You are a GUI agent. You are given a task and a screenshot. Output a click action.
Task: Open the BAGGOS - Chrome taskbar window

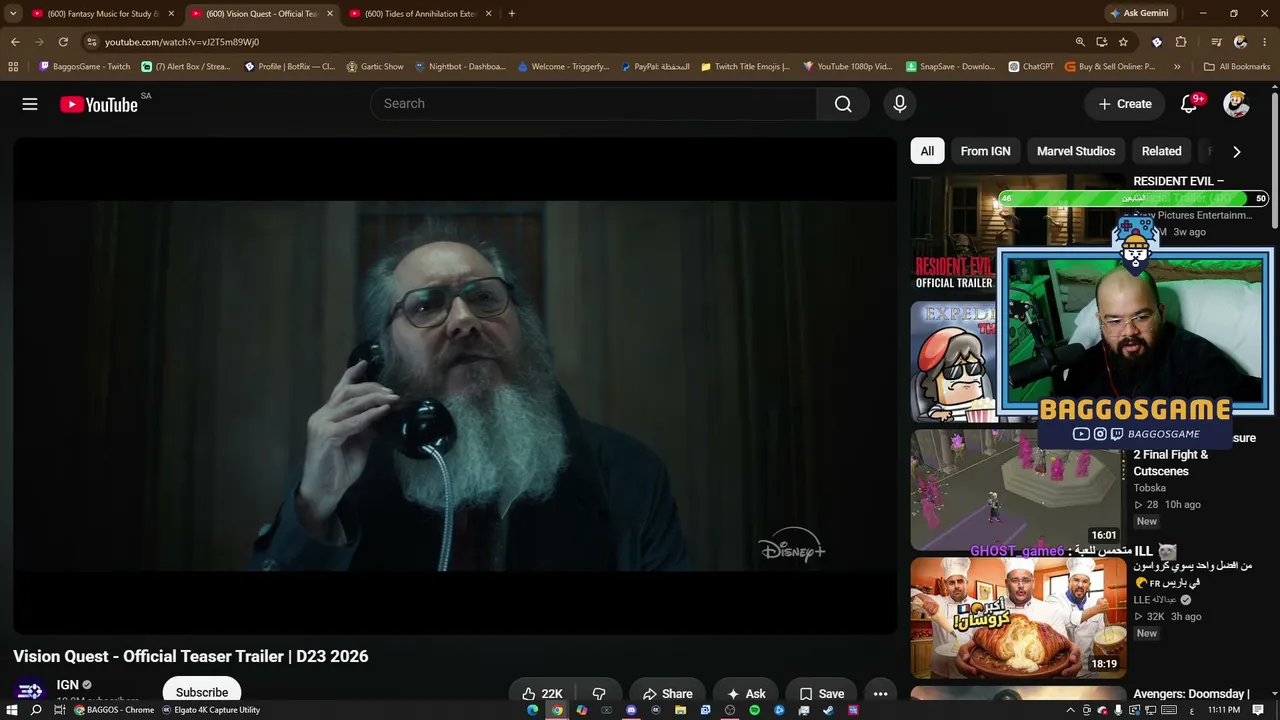coord(114,710)
